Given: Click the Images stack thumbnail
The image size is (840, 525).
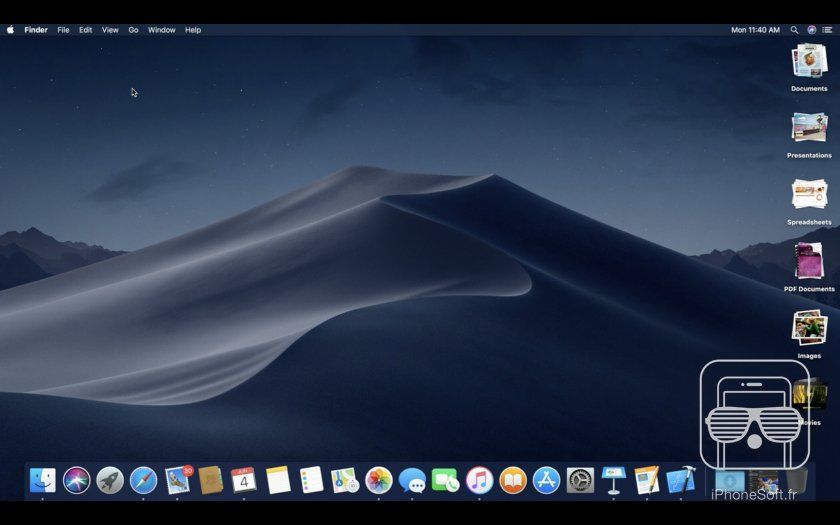Looking at the screenshot, I should [809, 328].
